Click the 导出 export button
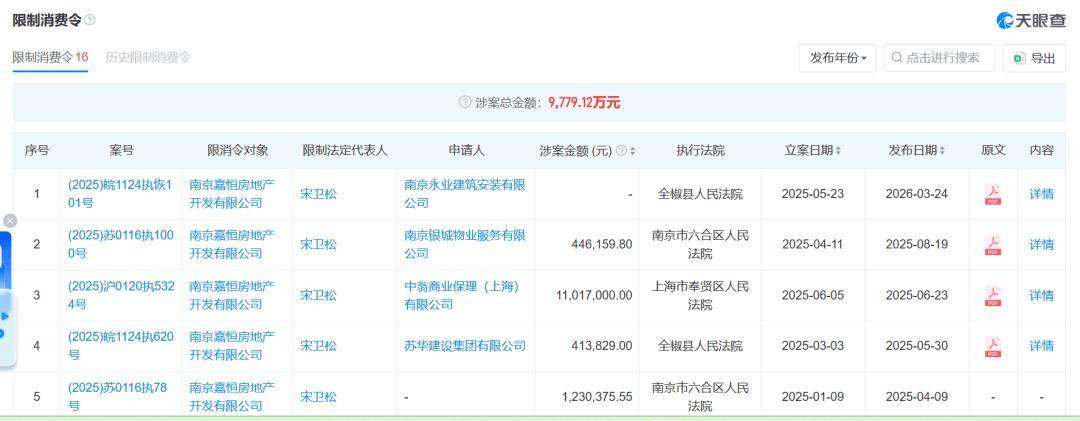The height and width of the screenshot is (421, 1080). tap(1034, 58)
